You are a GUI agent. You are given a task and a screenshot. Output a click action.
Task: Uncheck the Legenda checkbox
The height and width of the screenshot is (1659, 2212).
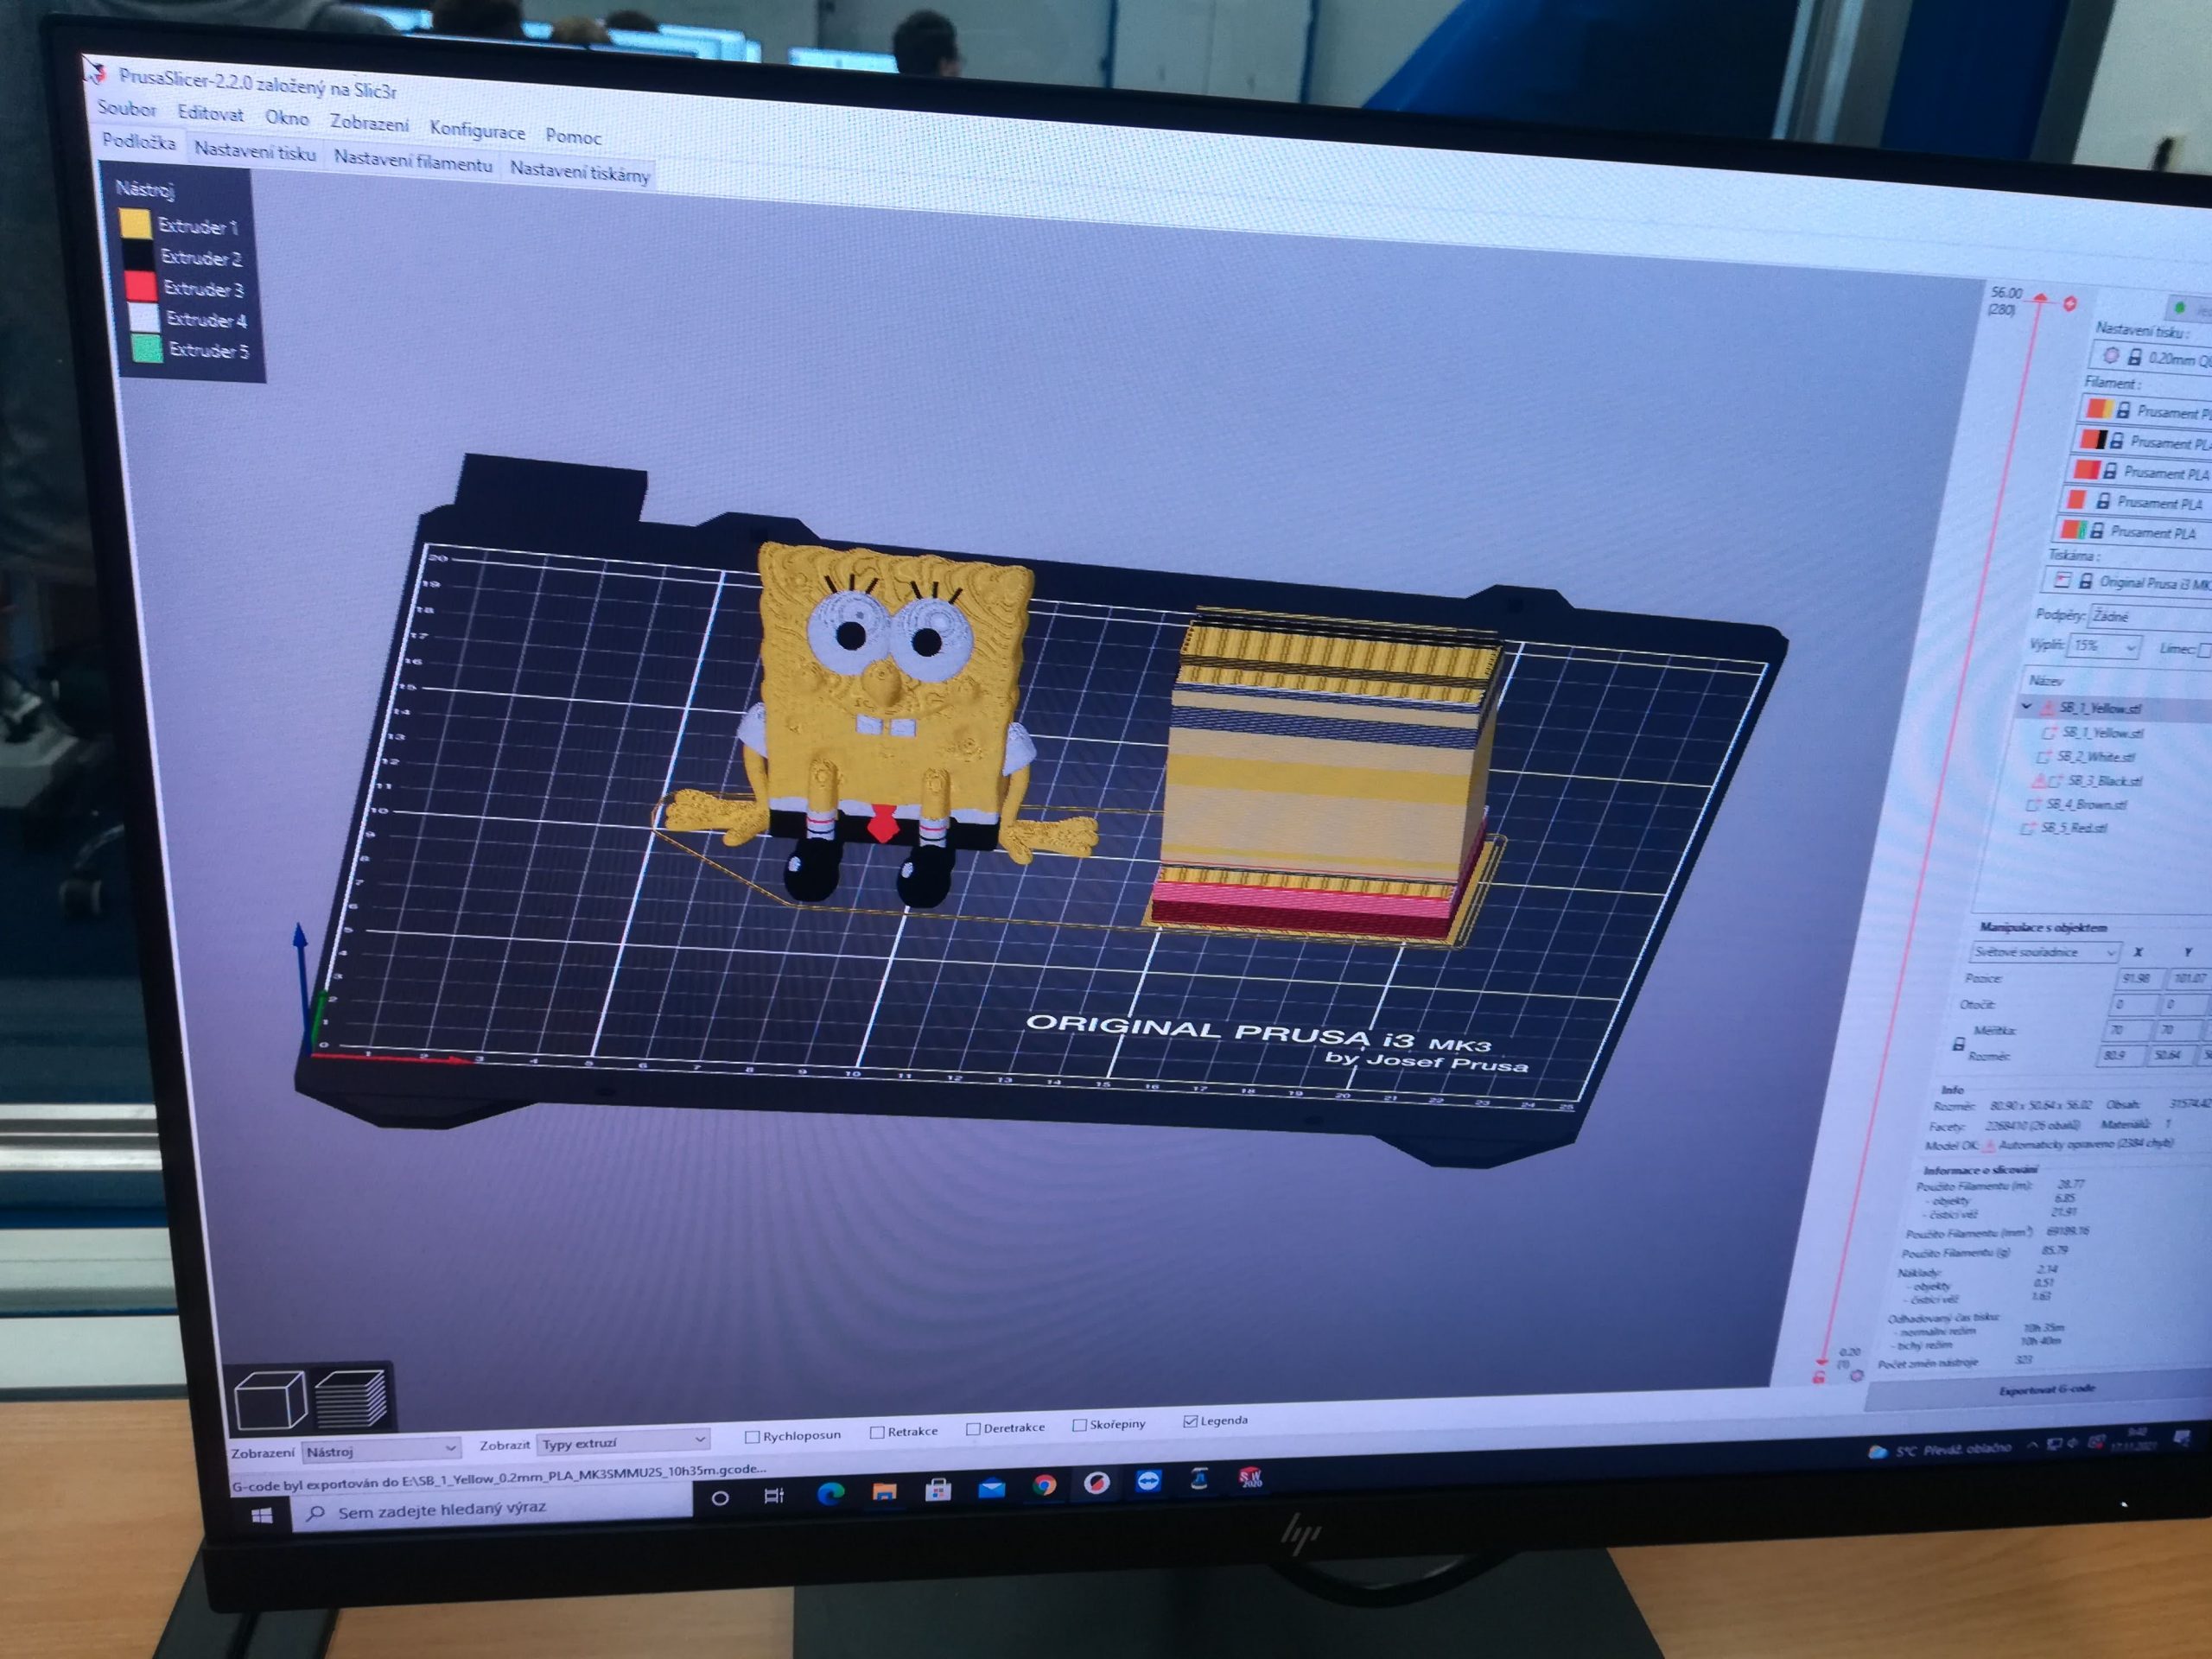coord(1190,1421)
